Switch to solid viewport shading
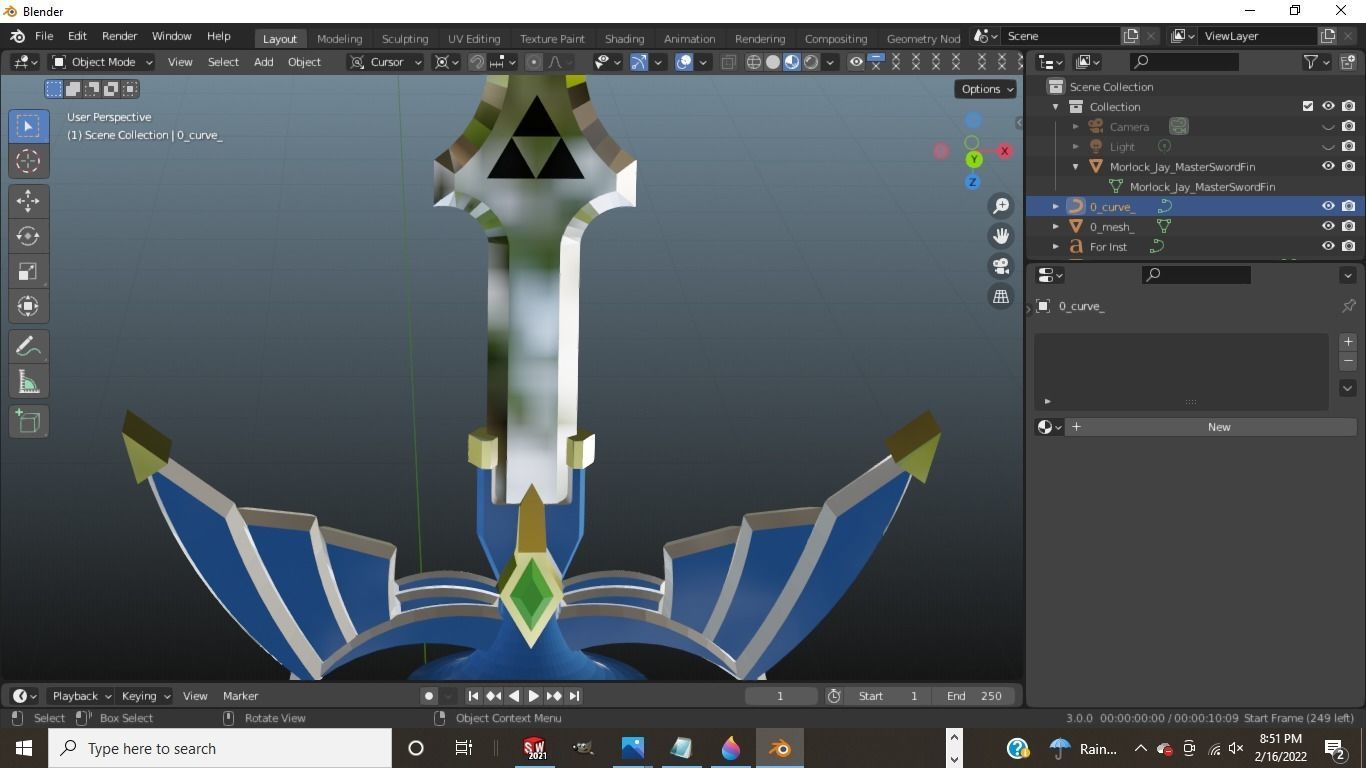 [773, 62]
